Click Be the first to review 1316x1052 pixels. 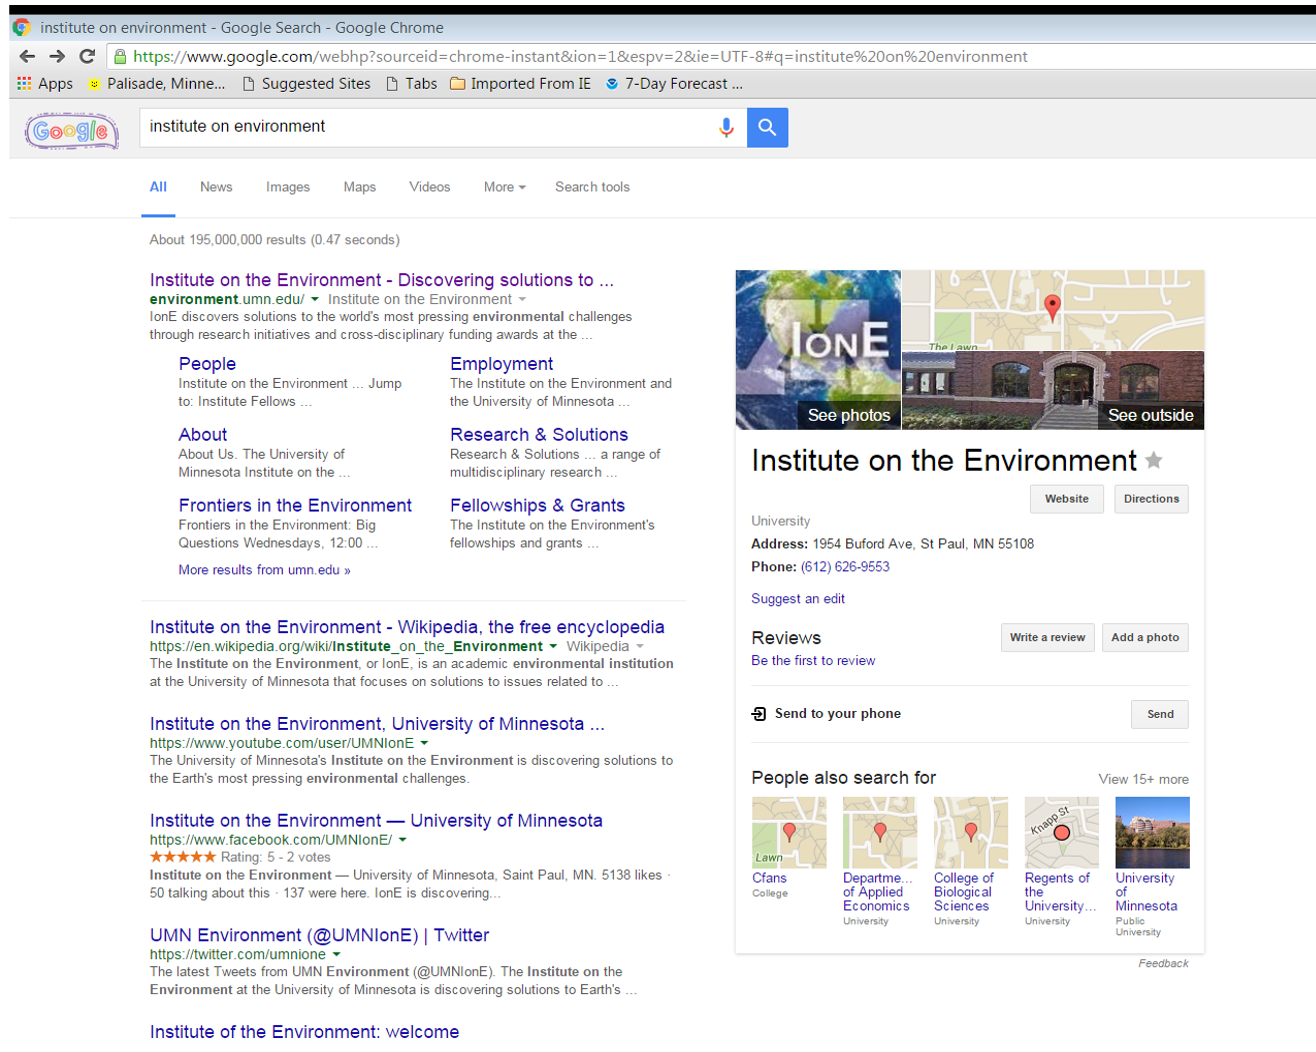[x=813, y=661]
